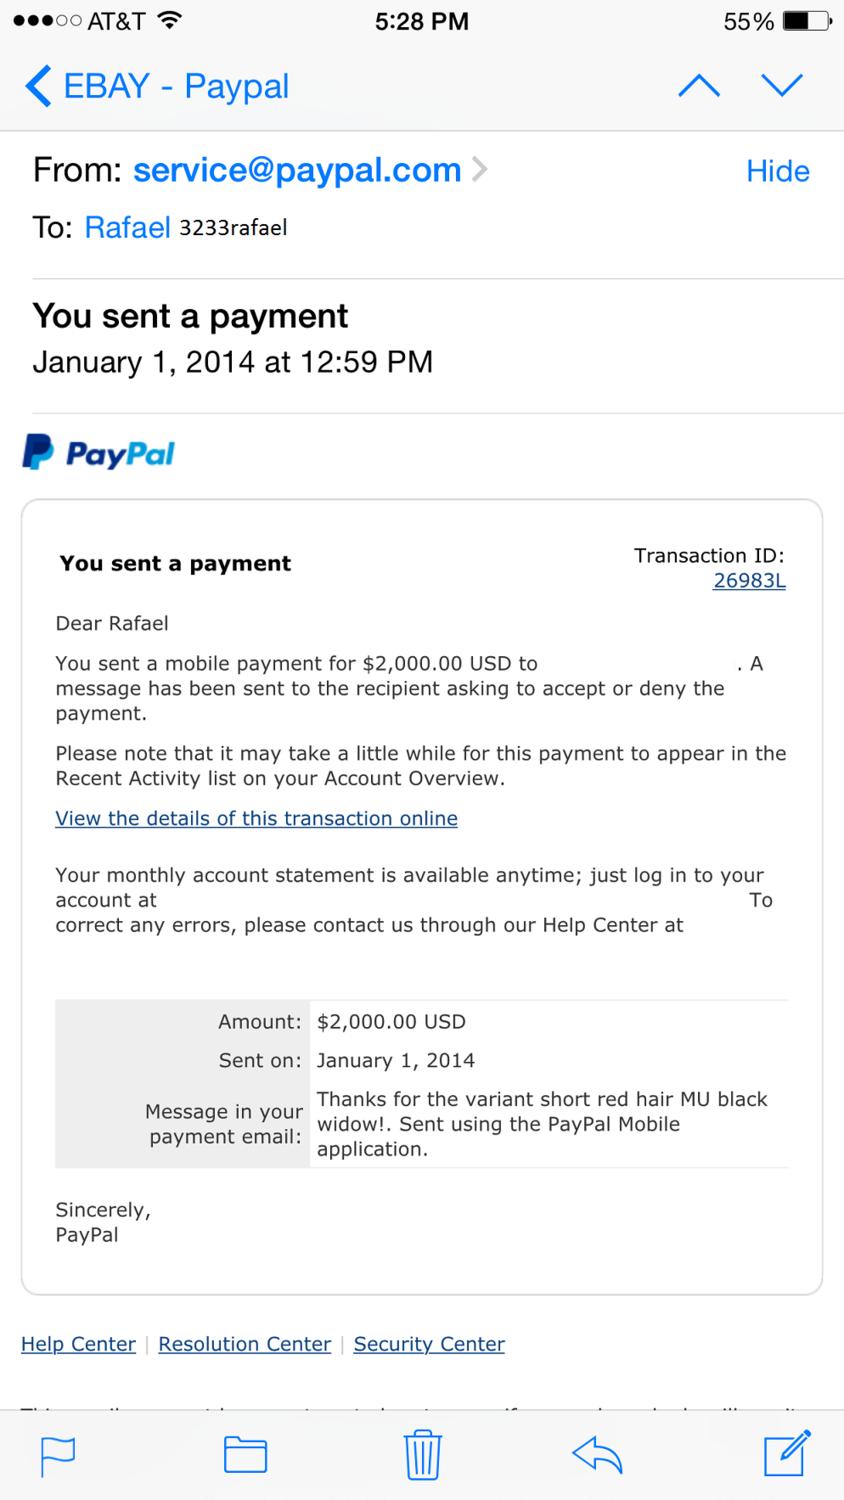Open the Security Center link

429,1344
